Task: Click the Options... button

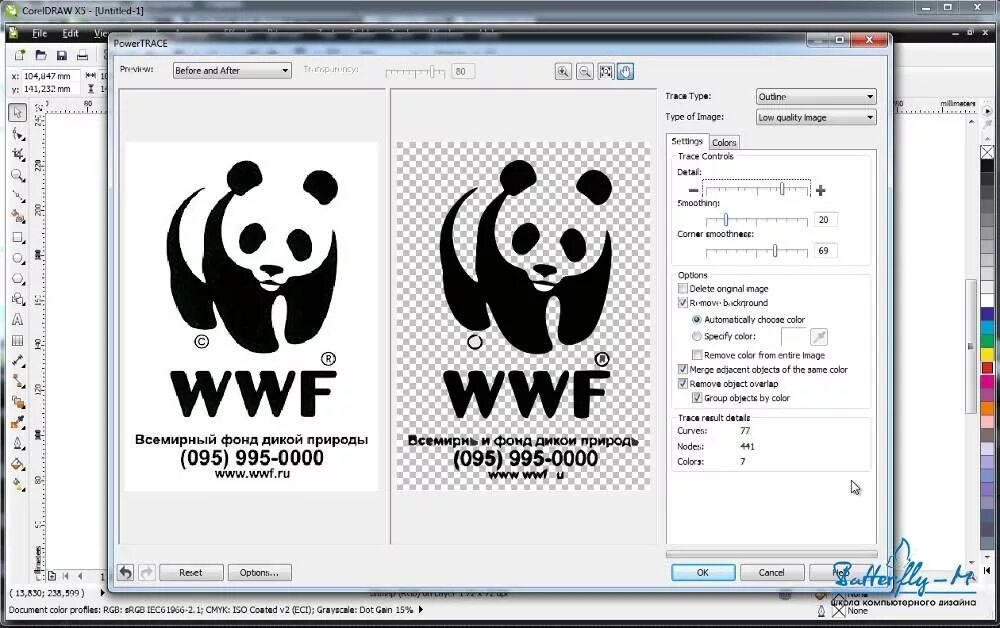Action: click(259, 573)
